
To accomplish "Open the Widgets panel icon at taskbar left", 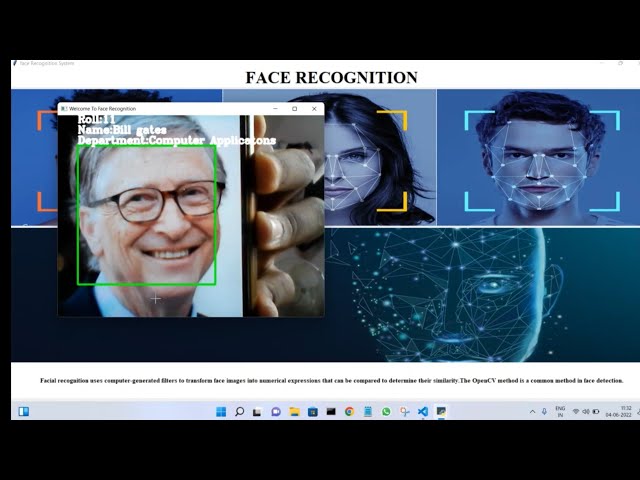I will 24,411.
